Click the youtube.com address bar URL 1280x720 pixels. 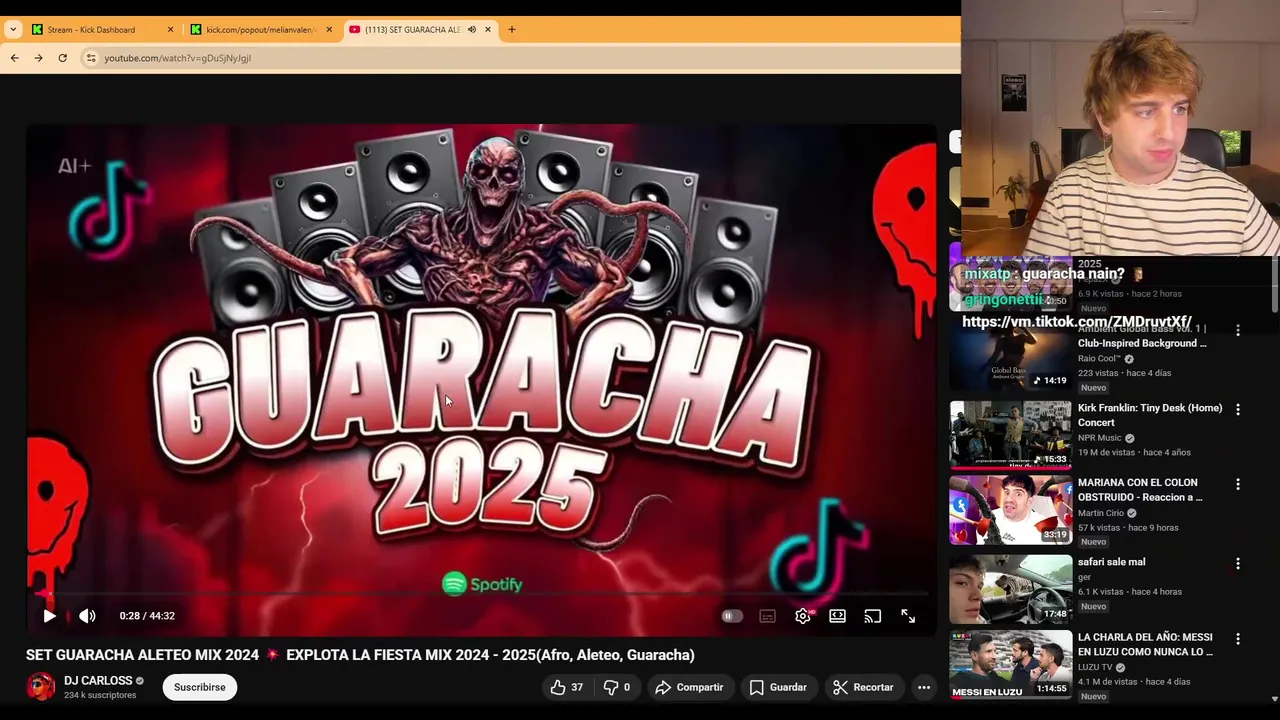[x=178, y=58]
